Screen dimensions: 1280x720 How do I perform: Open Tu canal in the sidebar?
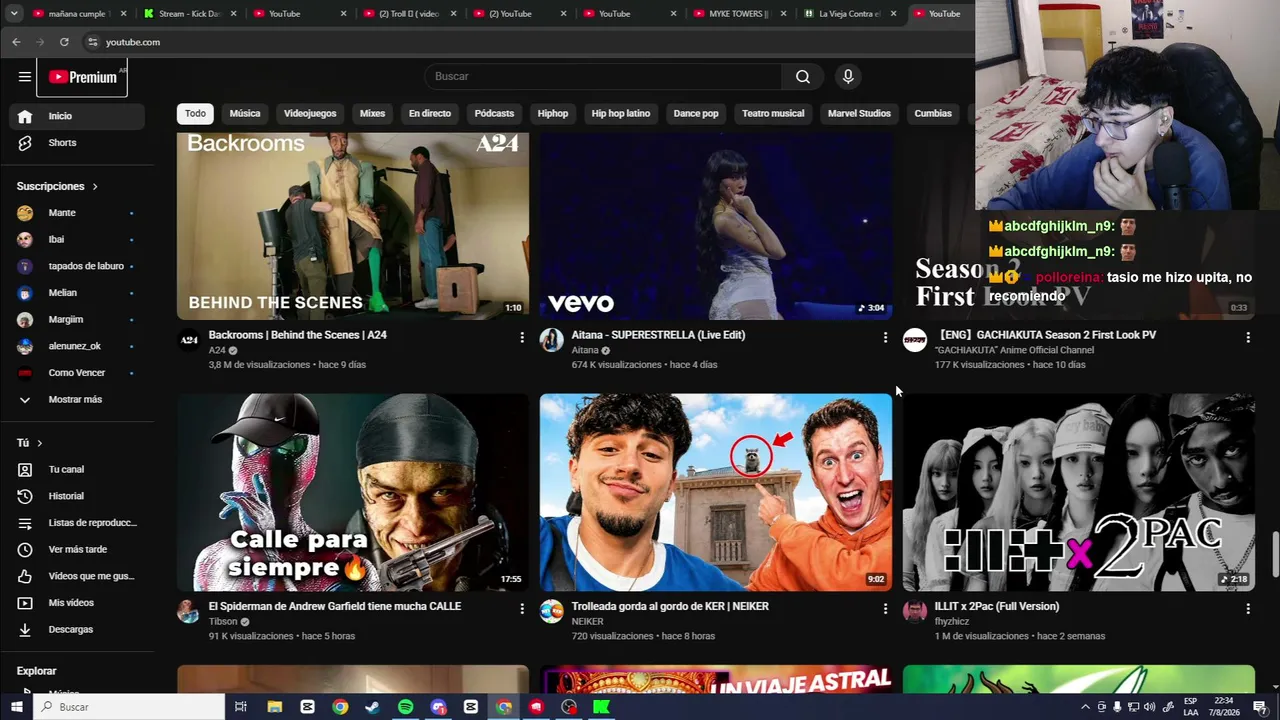point(76,469)
